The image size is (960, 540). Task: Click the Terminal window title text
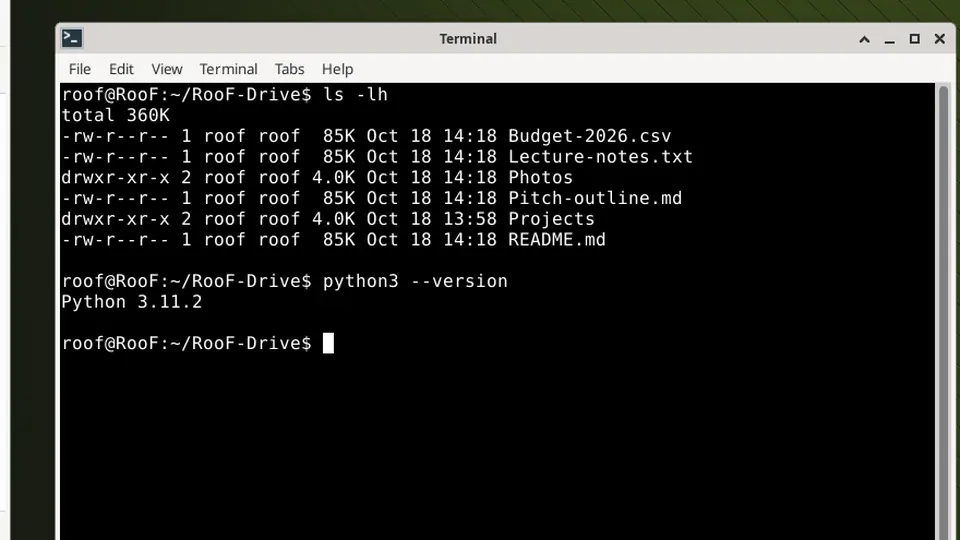468,39
